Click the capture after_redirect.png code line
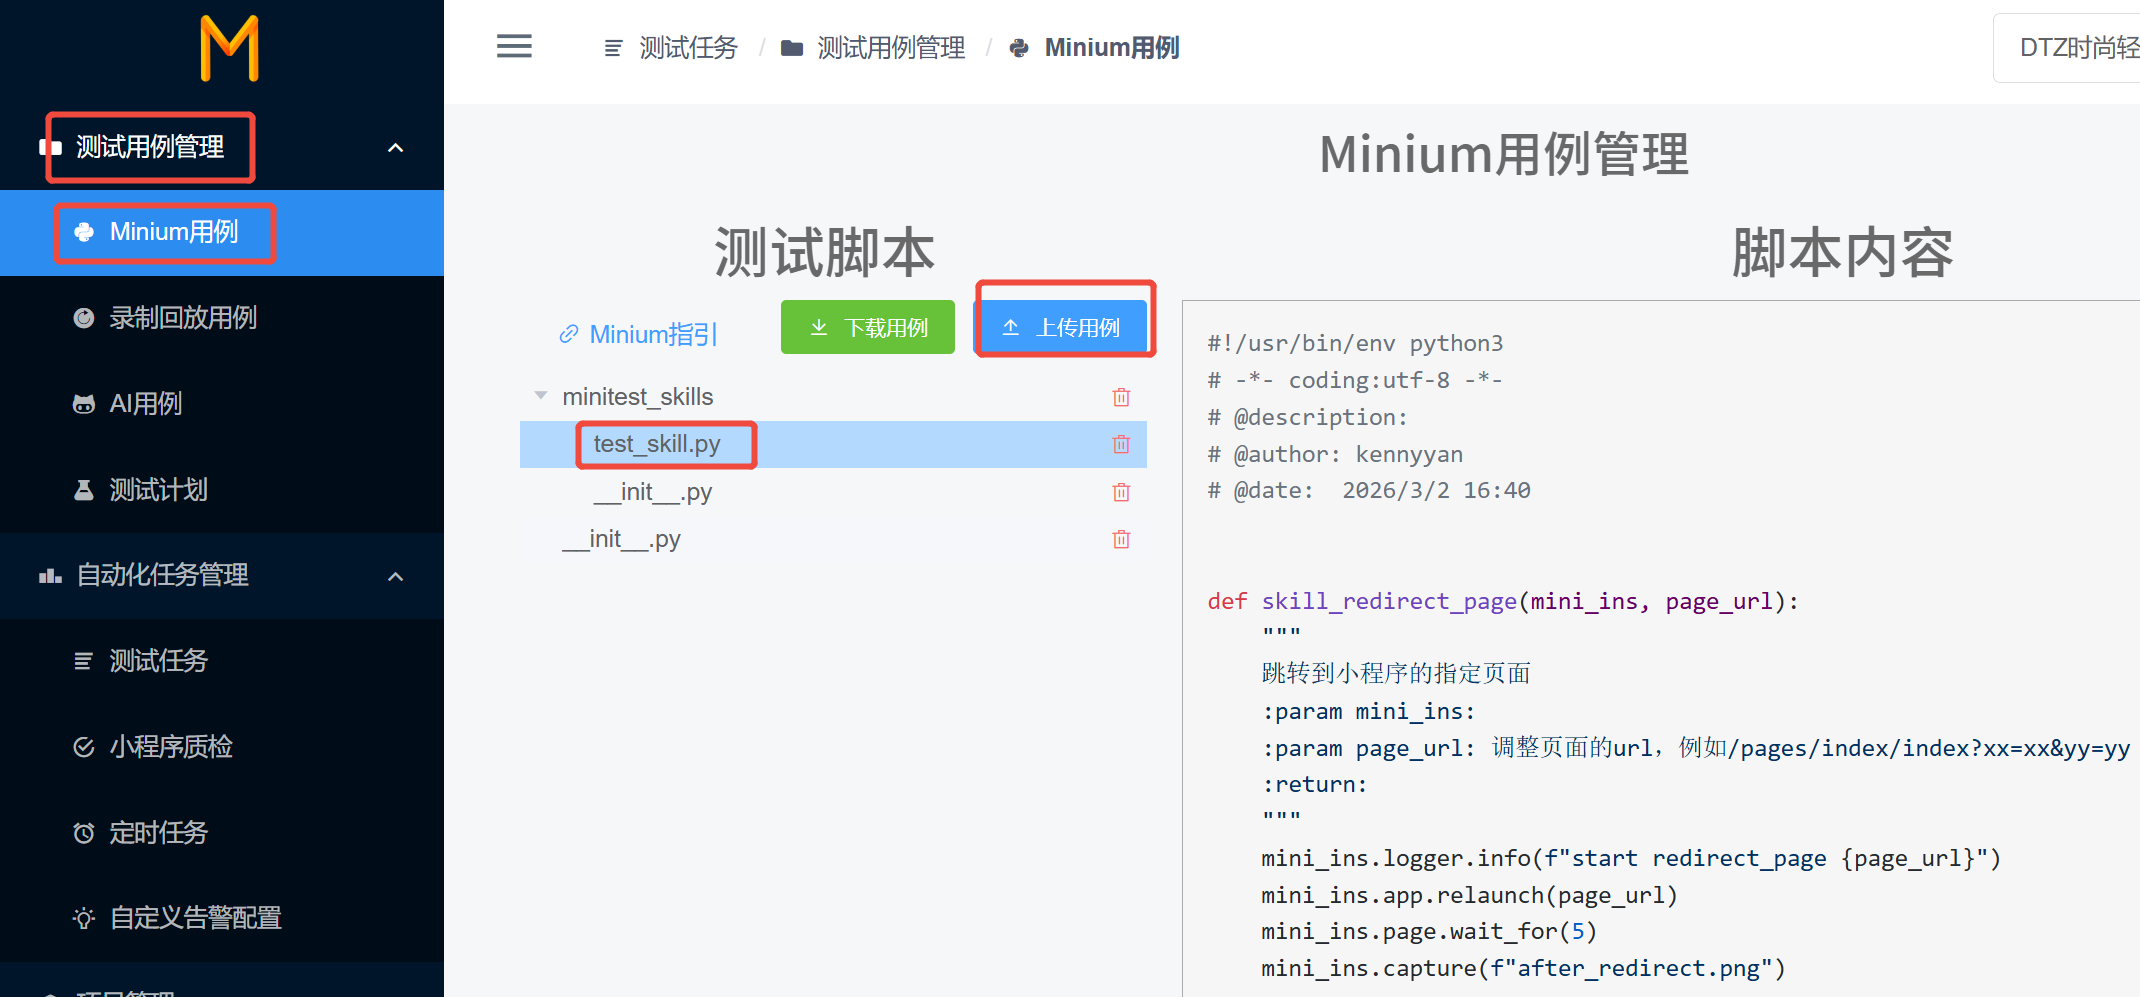This screenshot has width=2140, height=997. click(x=1523, y=968)
